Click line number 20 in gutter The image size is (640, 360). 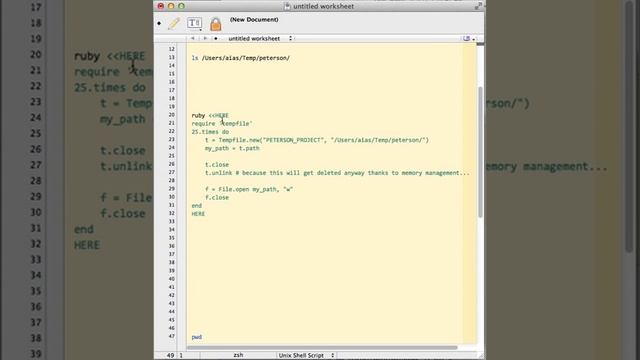pyautogui.click(x=172, y=115)
